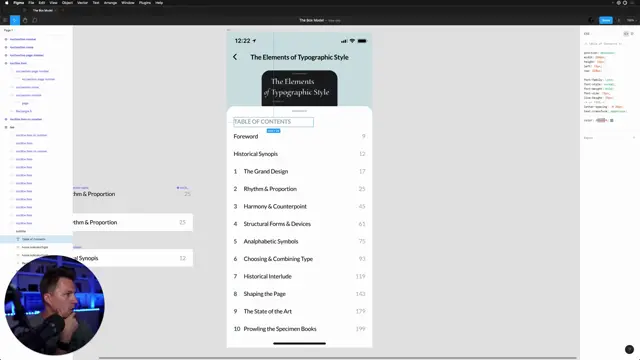This screenshot has height=360, width=640.
Task: Switch inspect panel to code view icon
Action: point(626,33)
